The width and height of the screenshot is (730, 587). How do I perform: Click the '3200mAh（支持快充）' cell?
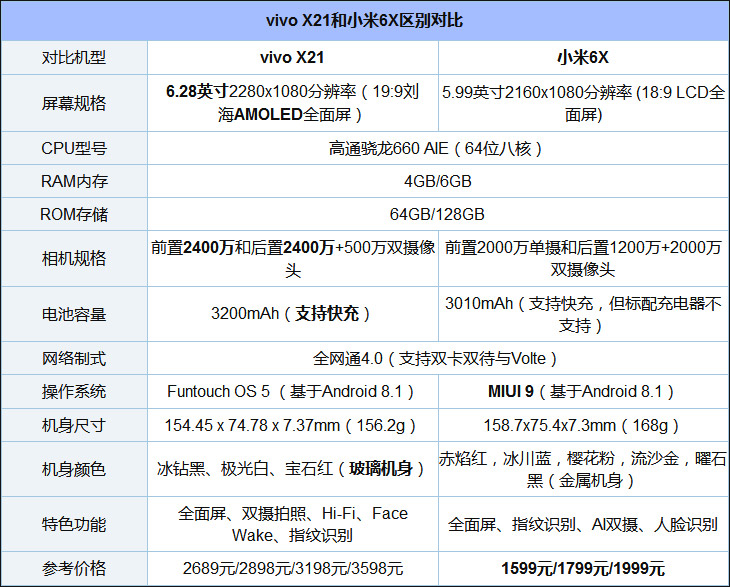[x=292, y=313]
